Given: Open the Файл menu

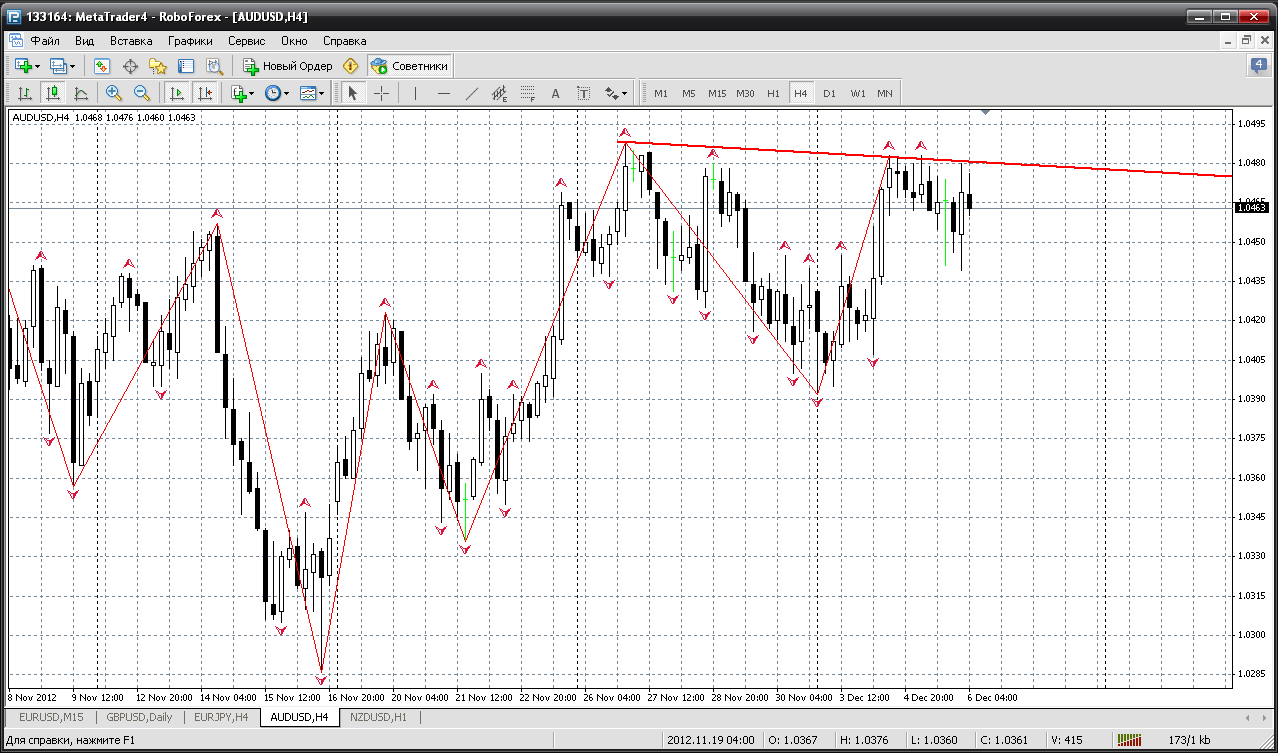Looking at the screenshot, I should pyautogui.click(x=45, y=41).
